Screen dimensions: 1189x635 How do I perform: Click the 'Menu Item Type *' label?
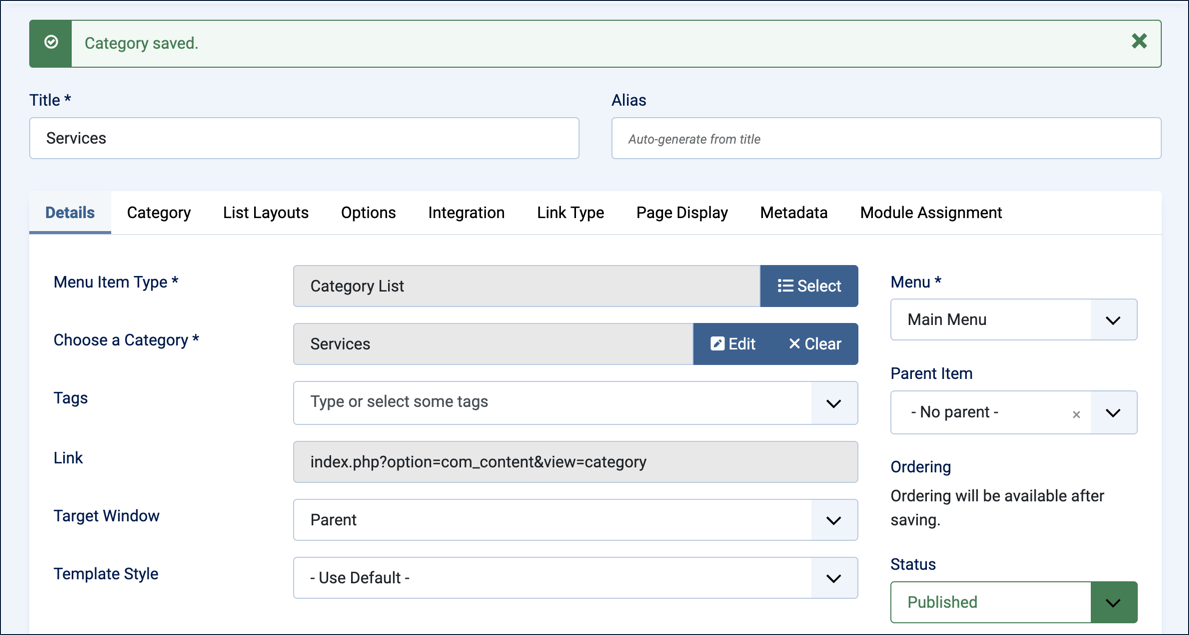(116, 282)
